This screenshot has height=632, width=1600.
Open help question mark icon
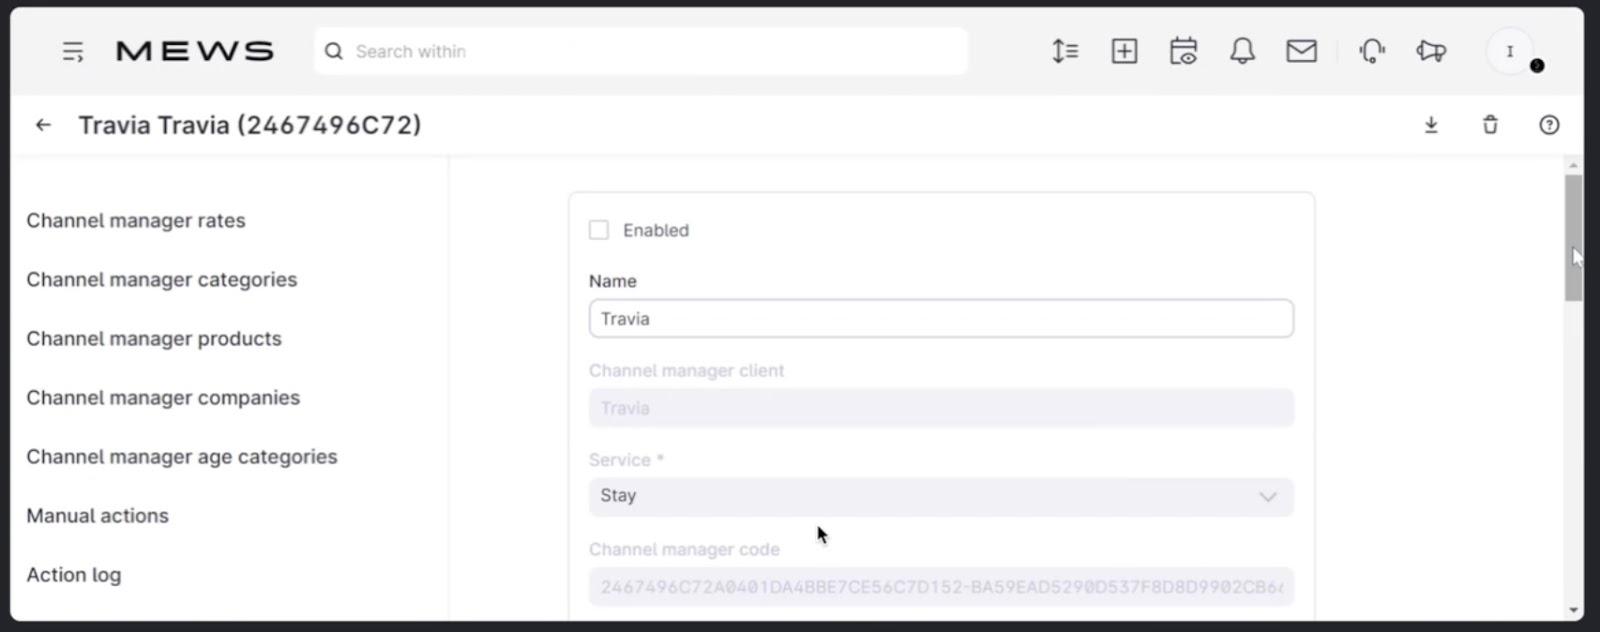pos(1549,125)
